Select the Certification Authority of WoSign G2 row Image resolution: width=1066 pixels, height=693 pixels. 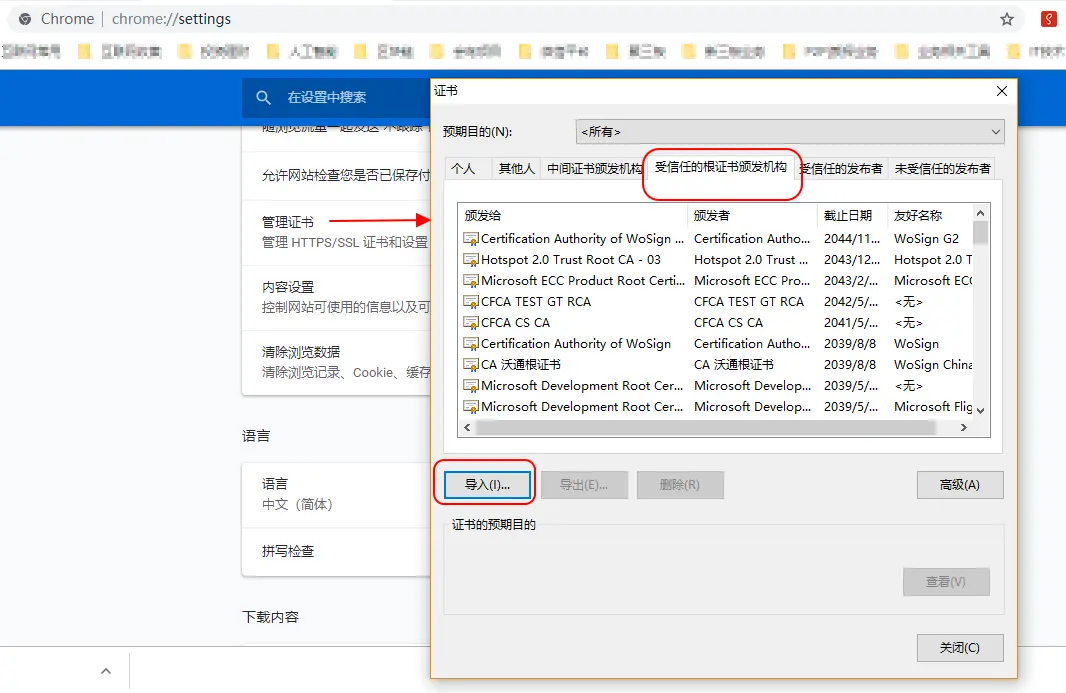pyautogui.click(x=717, y=239)
